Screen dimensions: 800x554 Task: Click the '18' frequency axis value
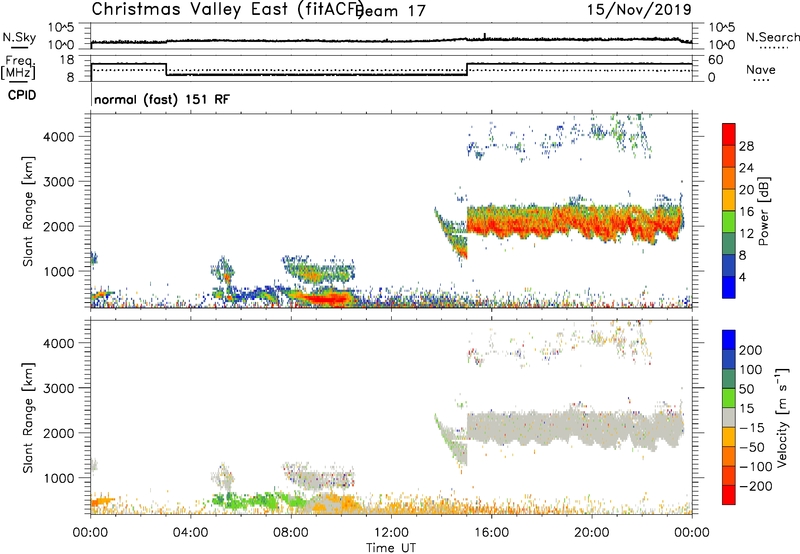67,60
